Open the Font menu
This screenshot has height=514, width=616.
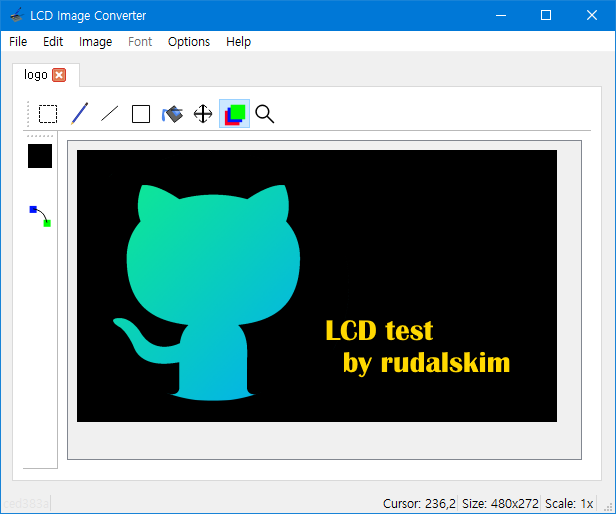tap(140, 42)
